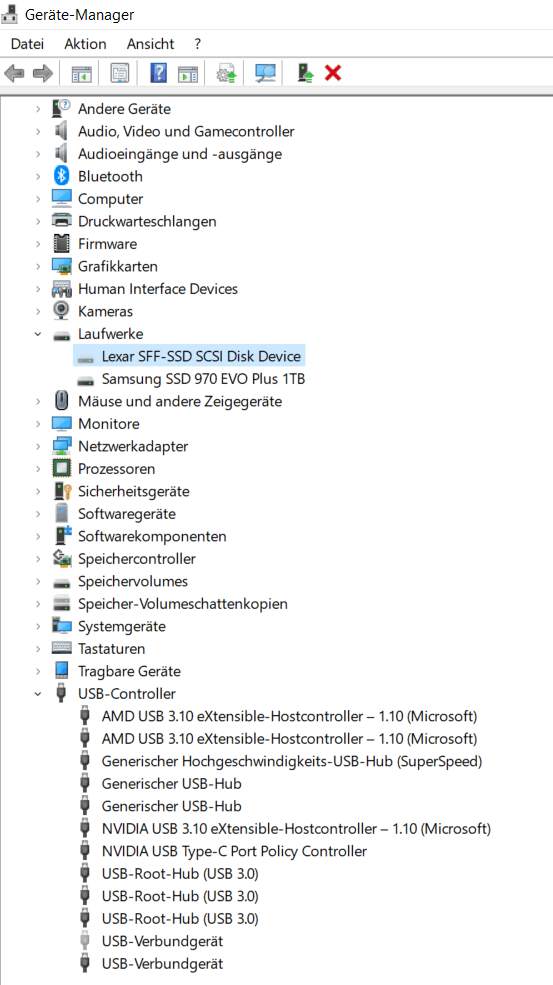The image size is (553, 985).
Task: Collapse the USB-Controller category
Action: pyautogui.click(x=38, y=694)
